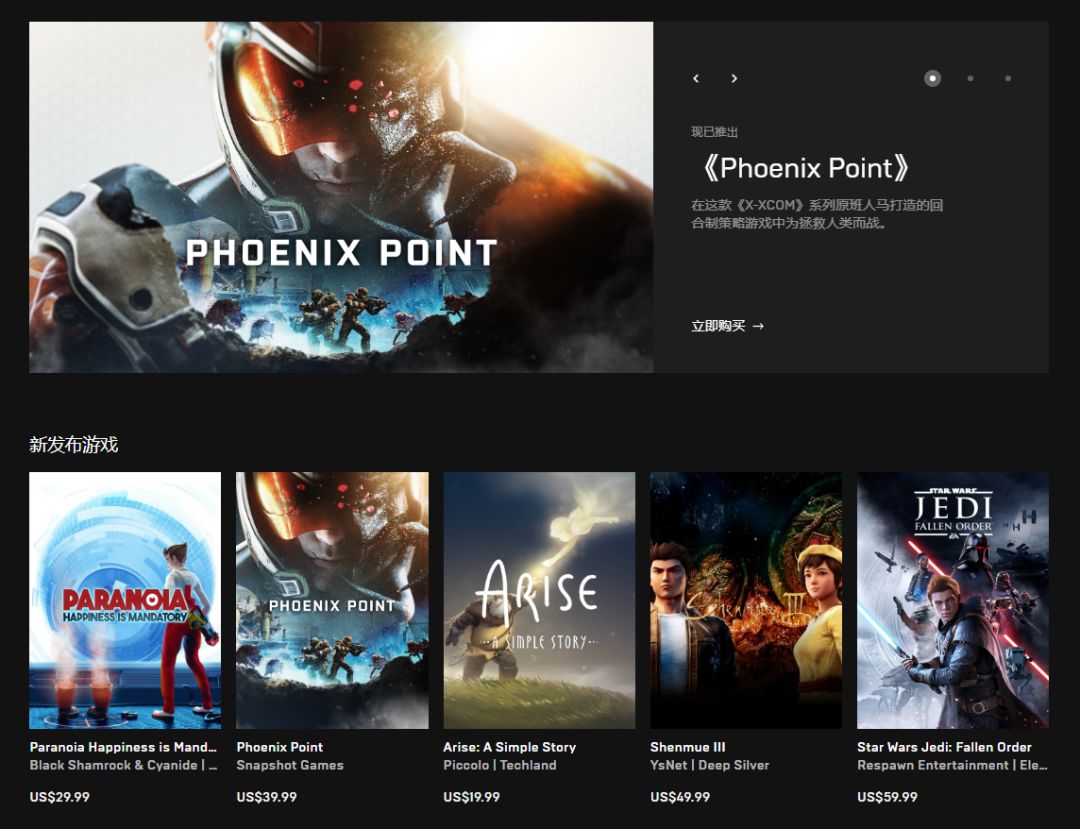This screenshot has height=829, width=1080.
Task: Click Paranoia Happiness is Mand... title
Action: point(123,747)
